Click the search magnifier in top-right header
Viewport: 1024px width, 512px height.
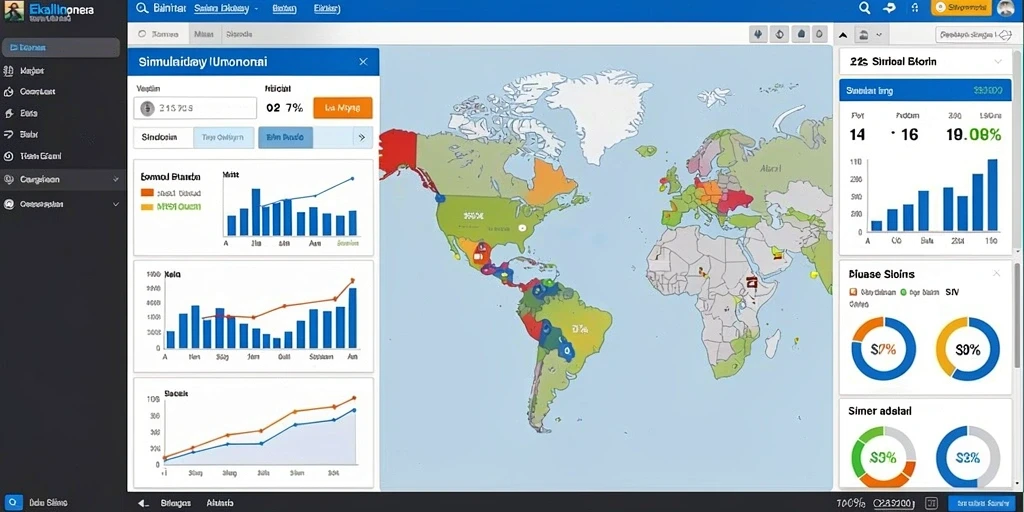(864, 8)
